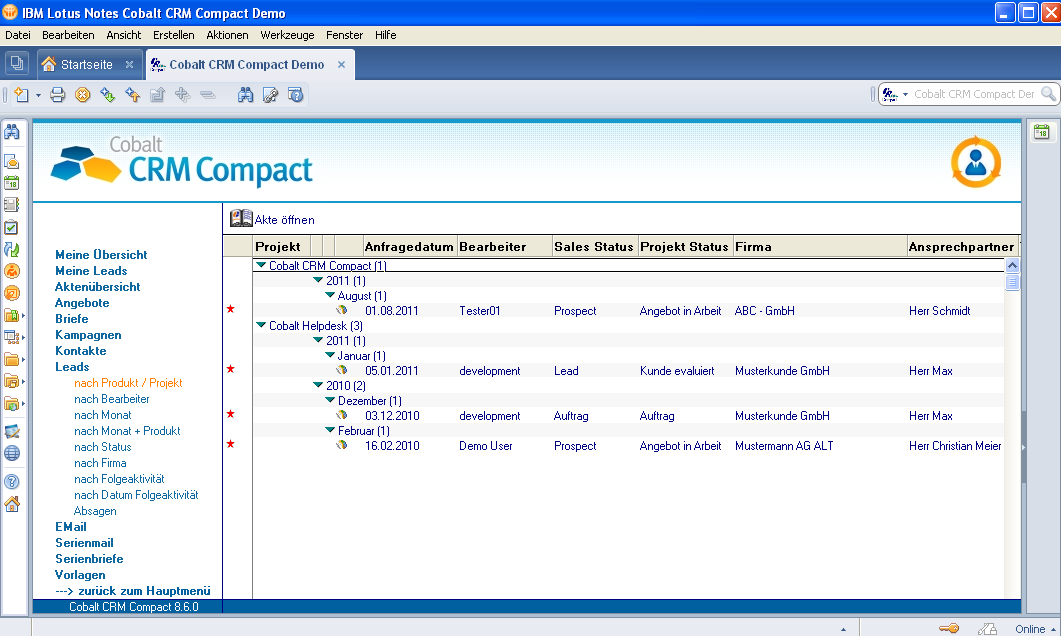Open the Calendar icon in the left sidebar

[x=12, y=183]
